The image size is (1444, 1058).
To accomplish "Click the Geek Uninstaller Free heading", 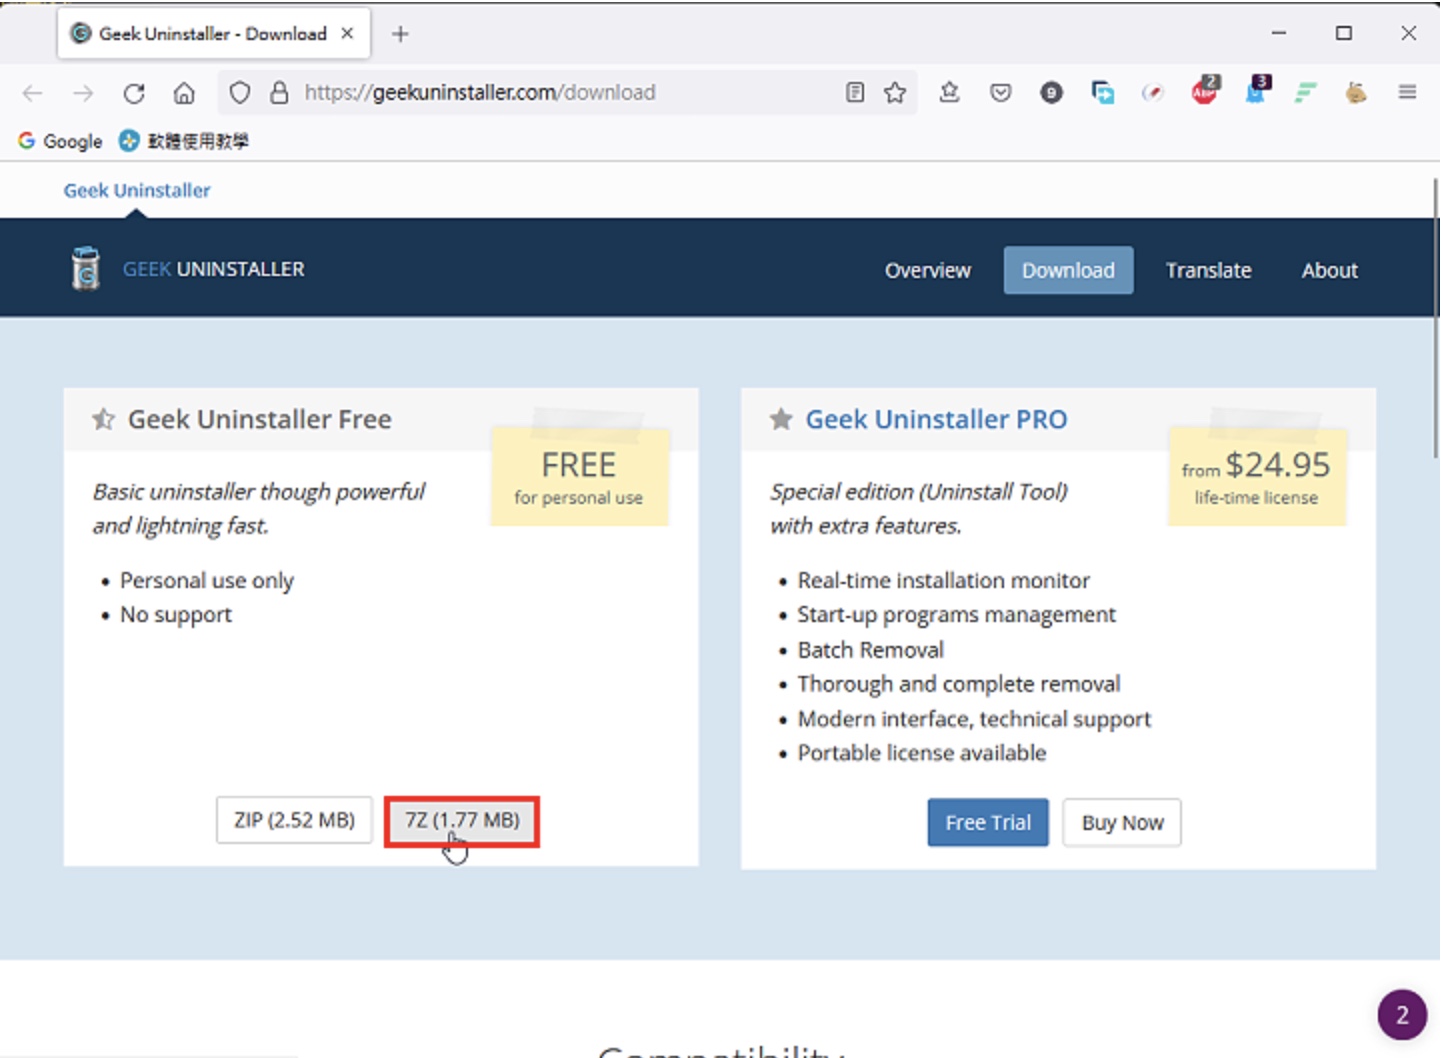I will 259,419.
